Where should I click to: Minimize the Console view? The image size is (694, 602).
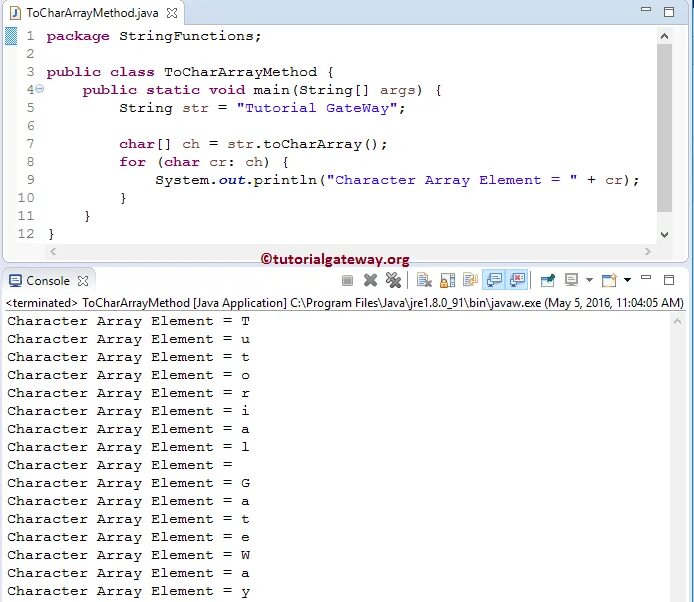646,278
